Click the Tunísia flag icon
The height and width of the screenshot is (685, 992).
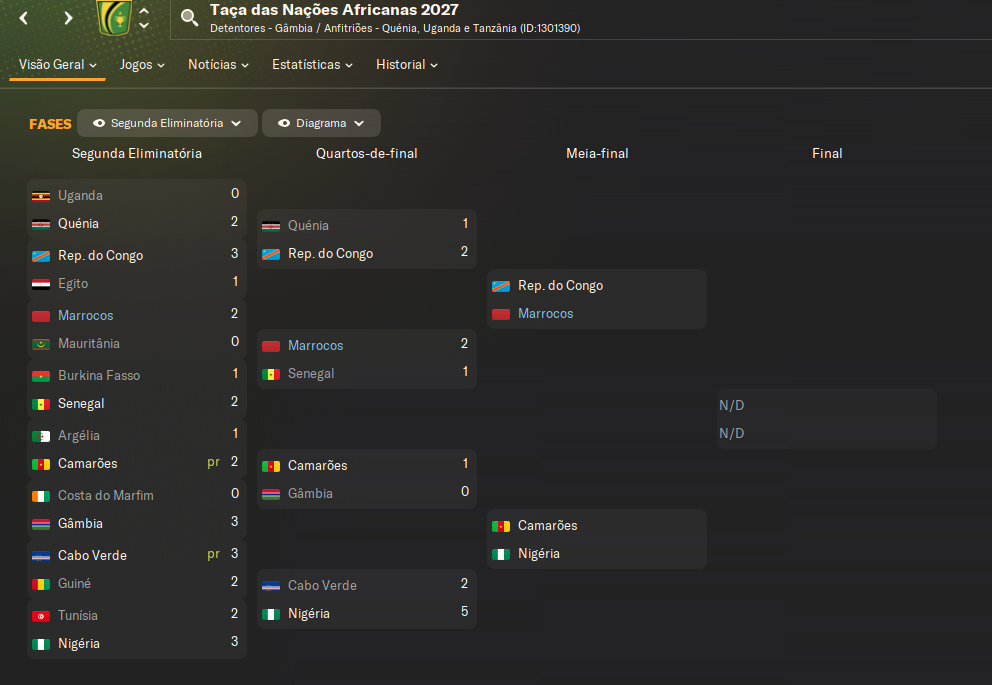tap(41, 616)
